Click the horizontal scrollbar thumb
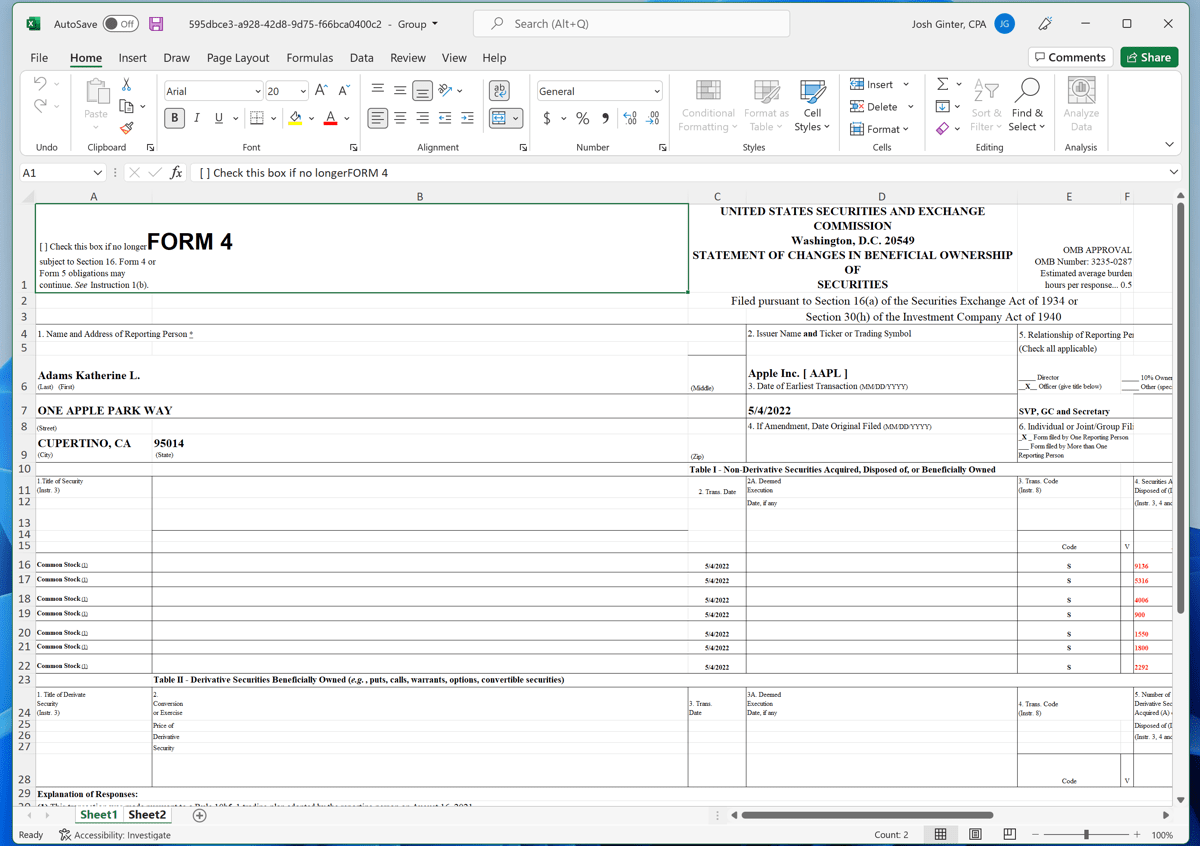The image size is (1200, 846). point(867,815)
